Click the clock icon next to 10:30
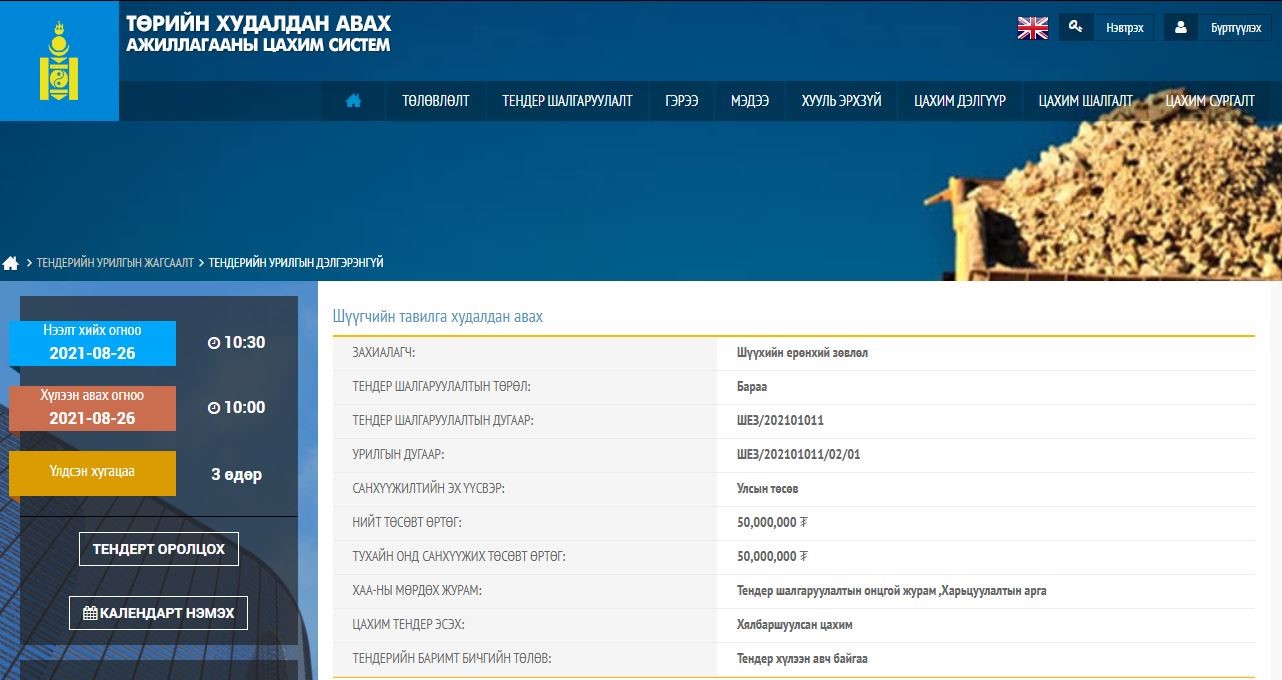Image resolution: width=1282 pixels, height=680 pixels. point(213,343)
